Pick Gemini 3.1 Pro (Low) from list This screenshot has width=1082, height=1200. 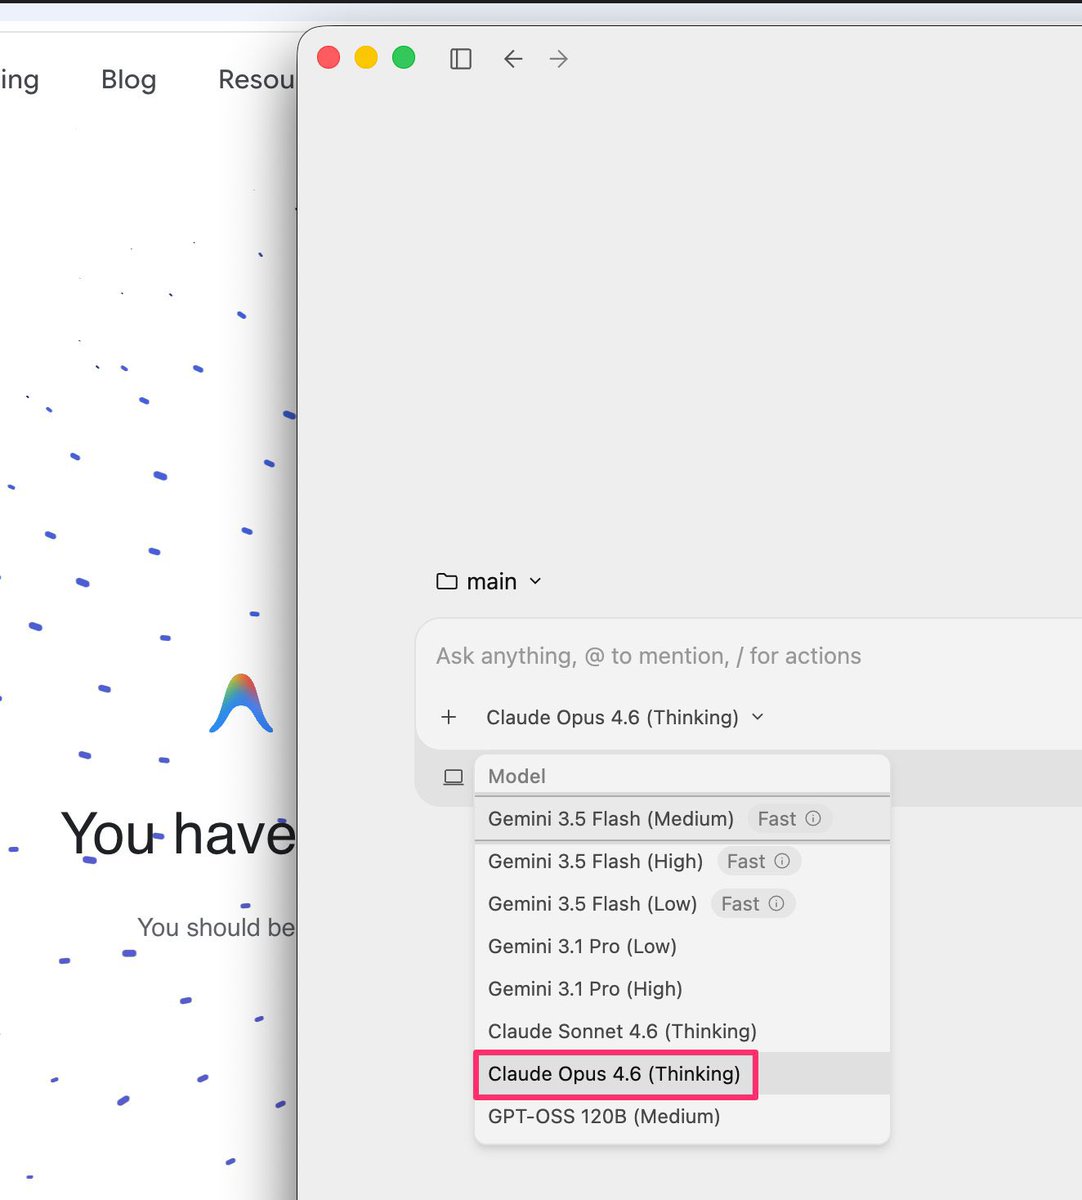(682, 946)
